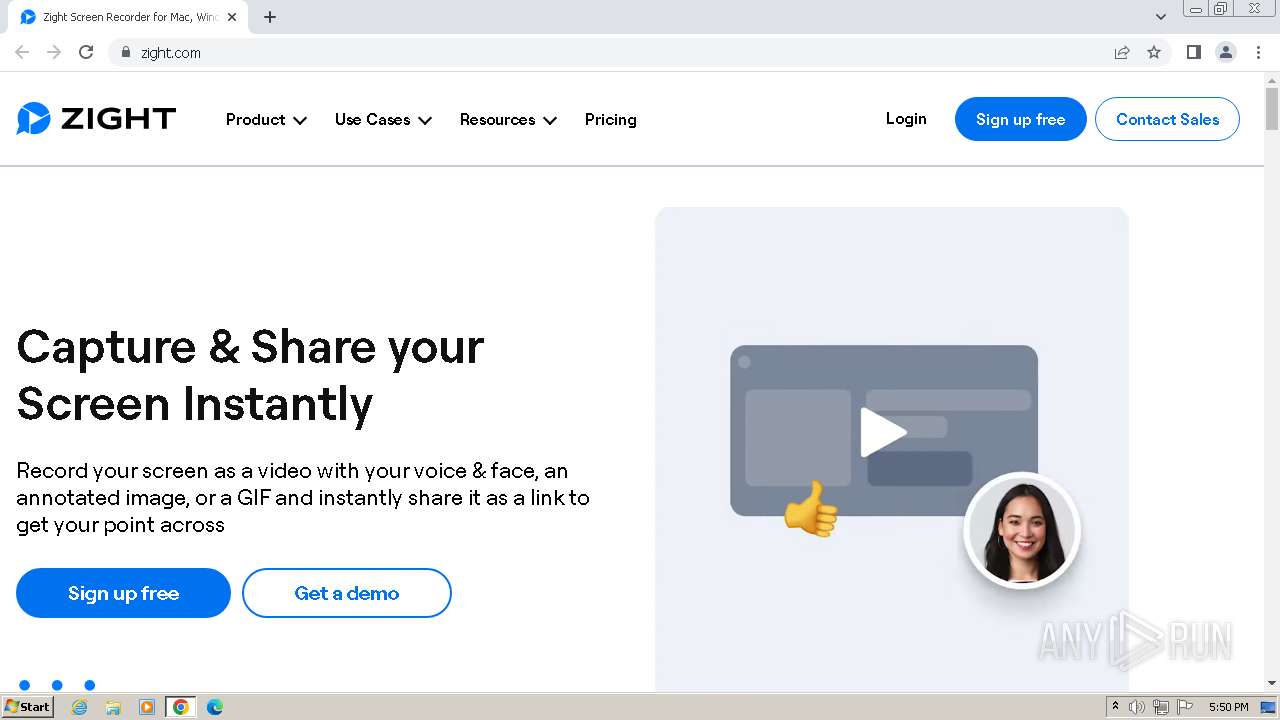Click scrollbar down arrow
1280x720 pixels.
tap(1272, 683)
